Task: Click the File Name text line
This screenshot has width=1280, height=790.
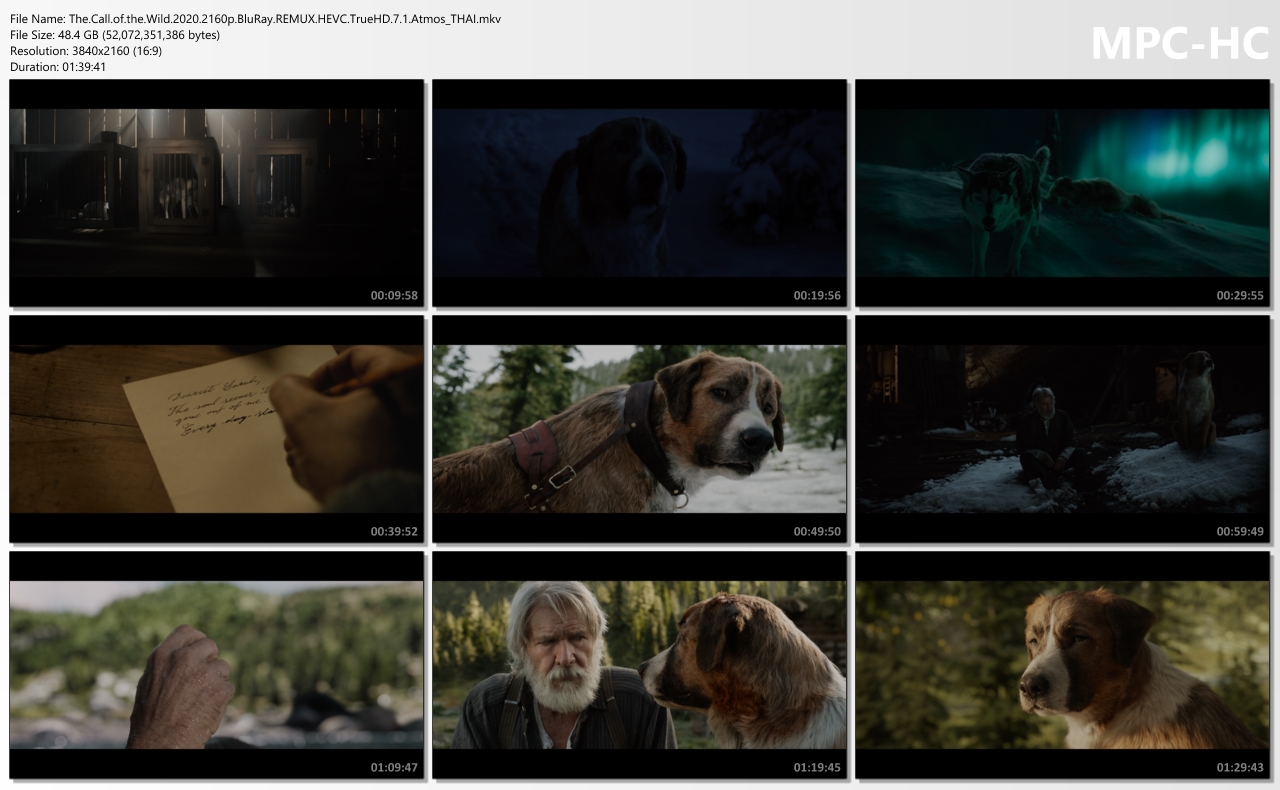Action: (256, 19)
